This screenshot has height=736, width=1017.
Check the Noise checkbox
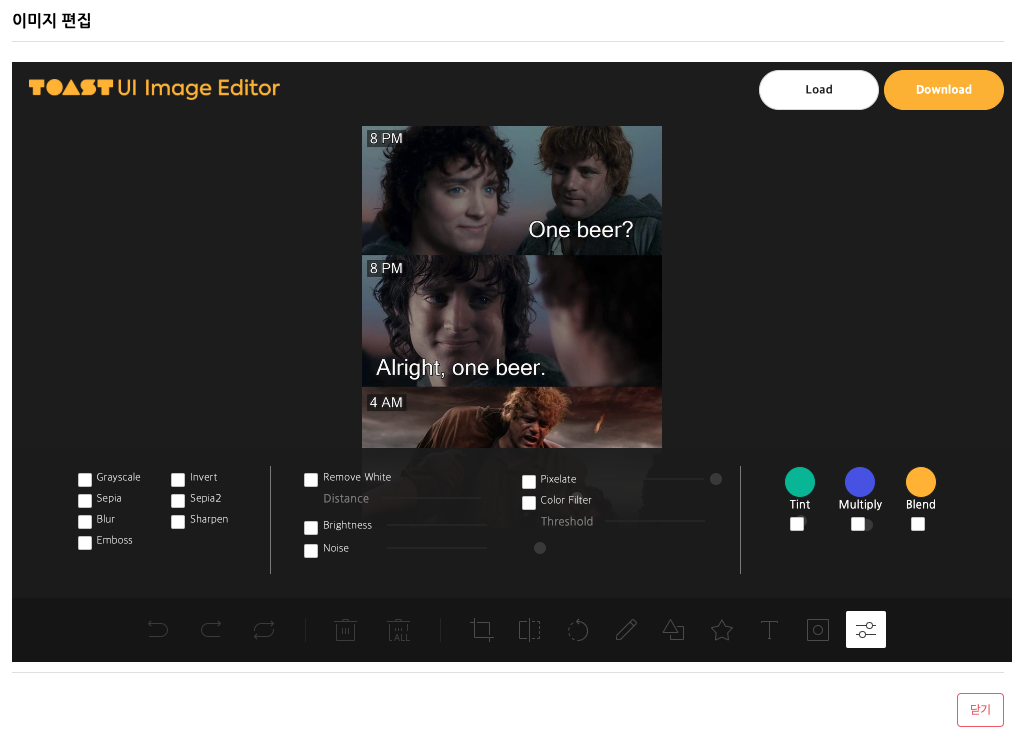point(311,551)
